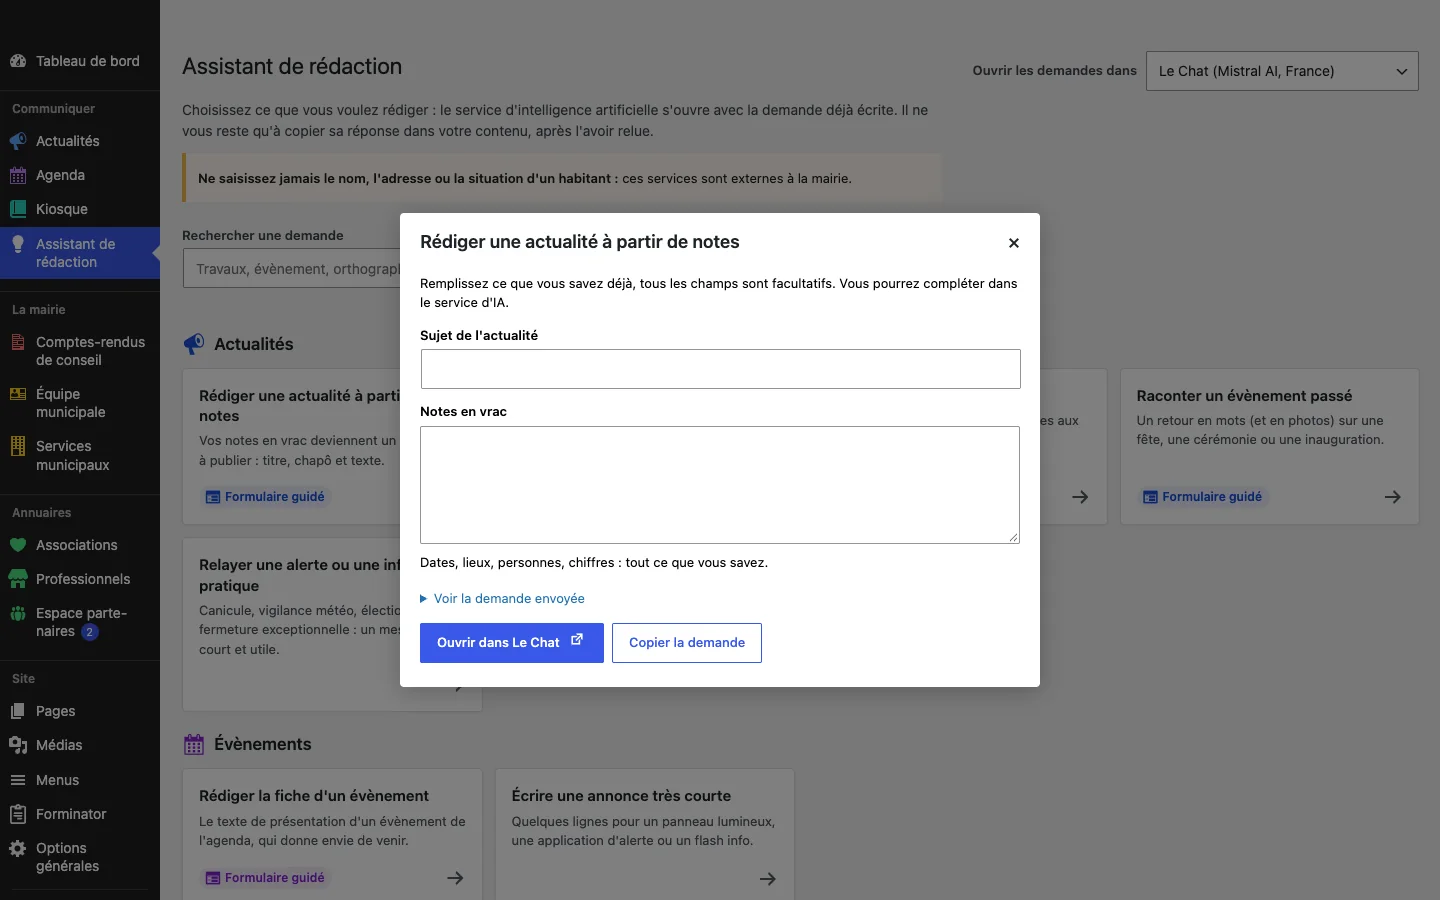Viewport: 1440px width, 900px height.
Task: Click the calendar icon beside Évènements heading
Action: coord(194,744)
